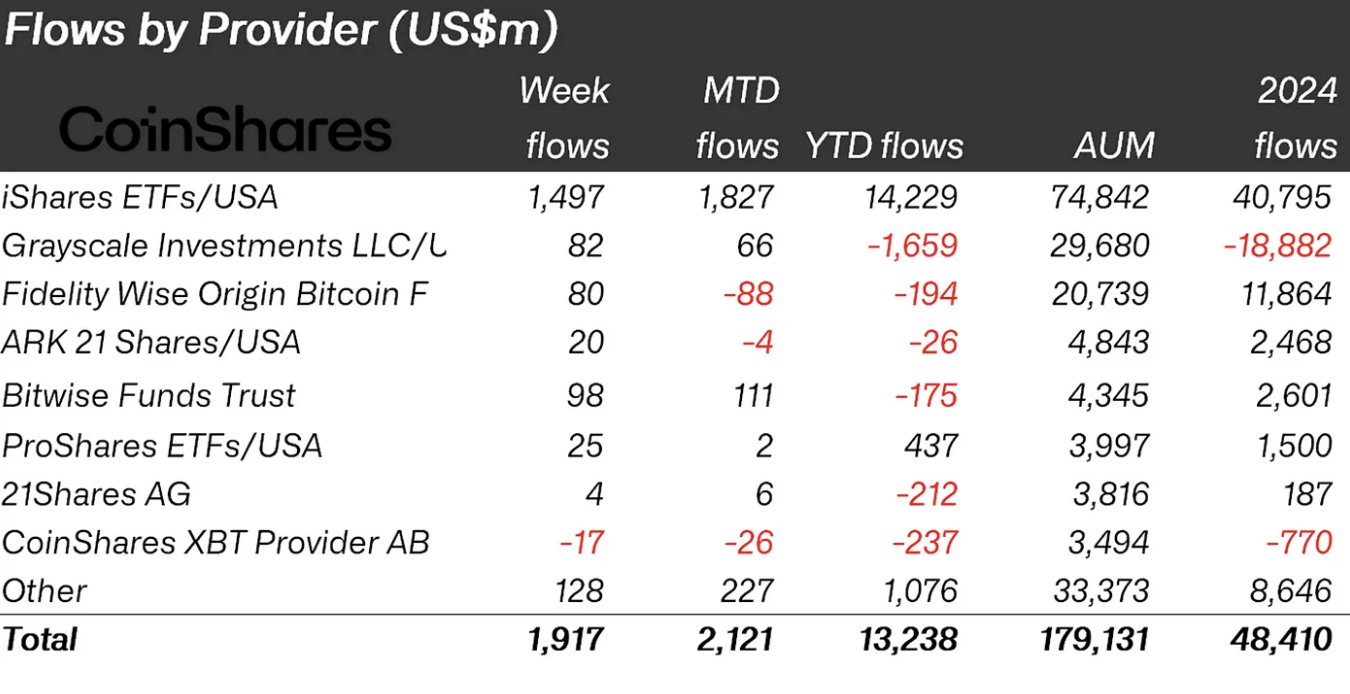1350x694 pixels.
Task: Select the Bitwise Funds Trust row label
Action: point(149,395)
